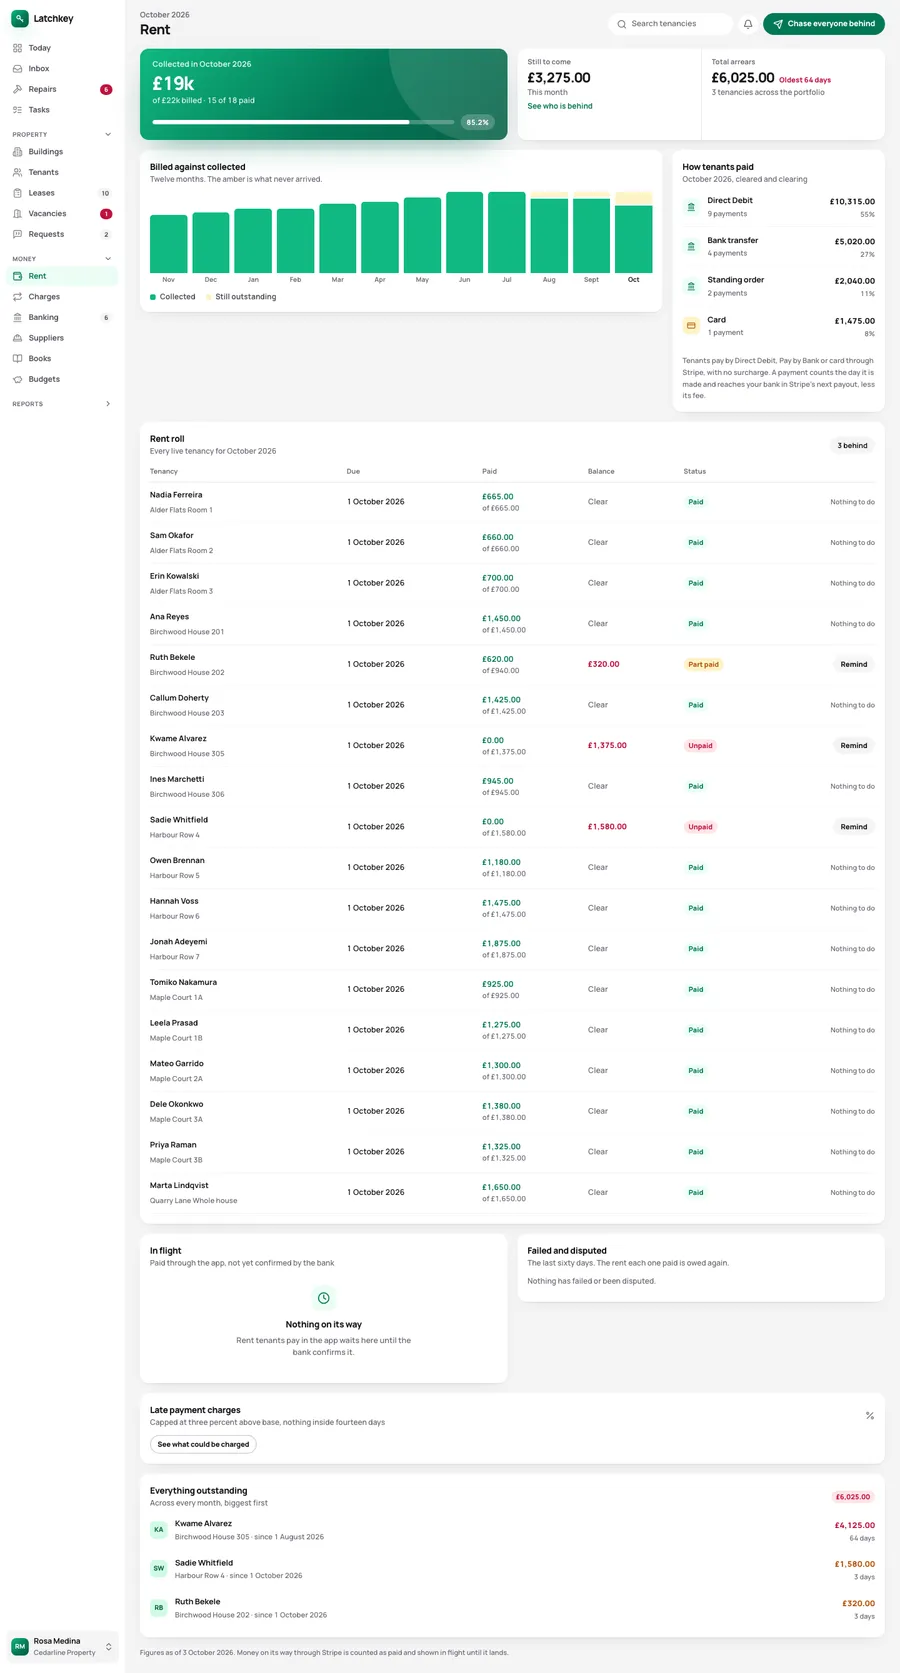Viewport: 900px width, 1673px height.
Task: Open the Requests menu label
Action: 46,234
